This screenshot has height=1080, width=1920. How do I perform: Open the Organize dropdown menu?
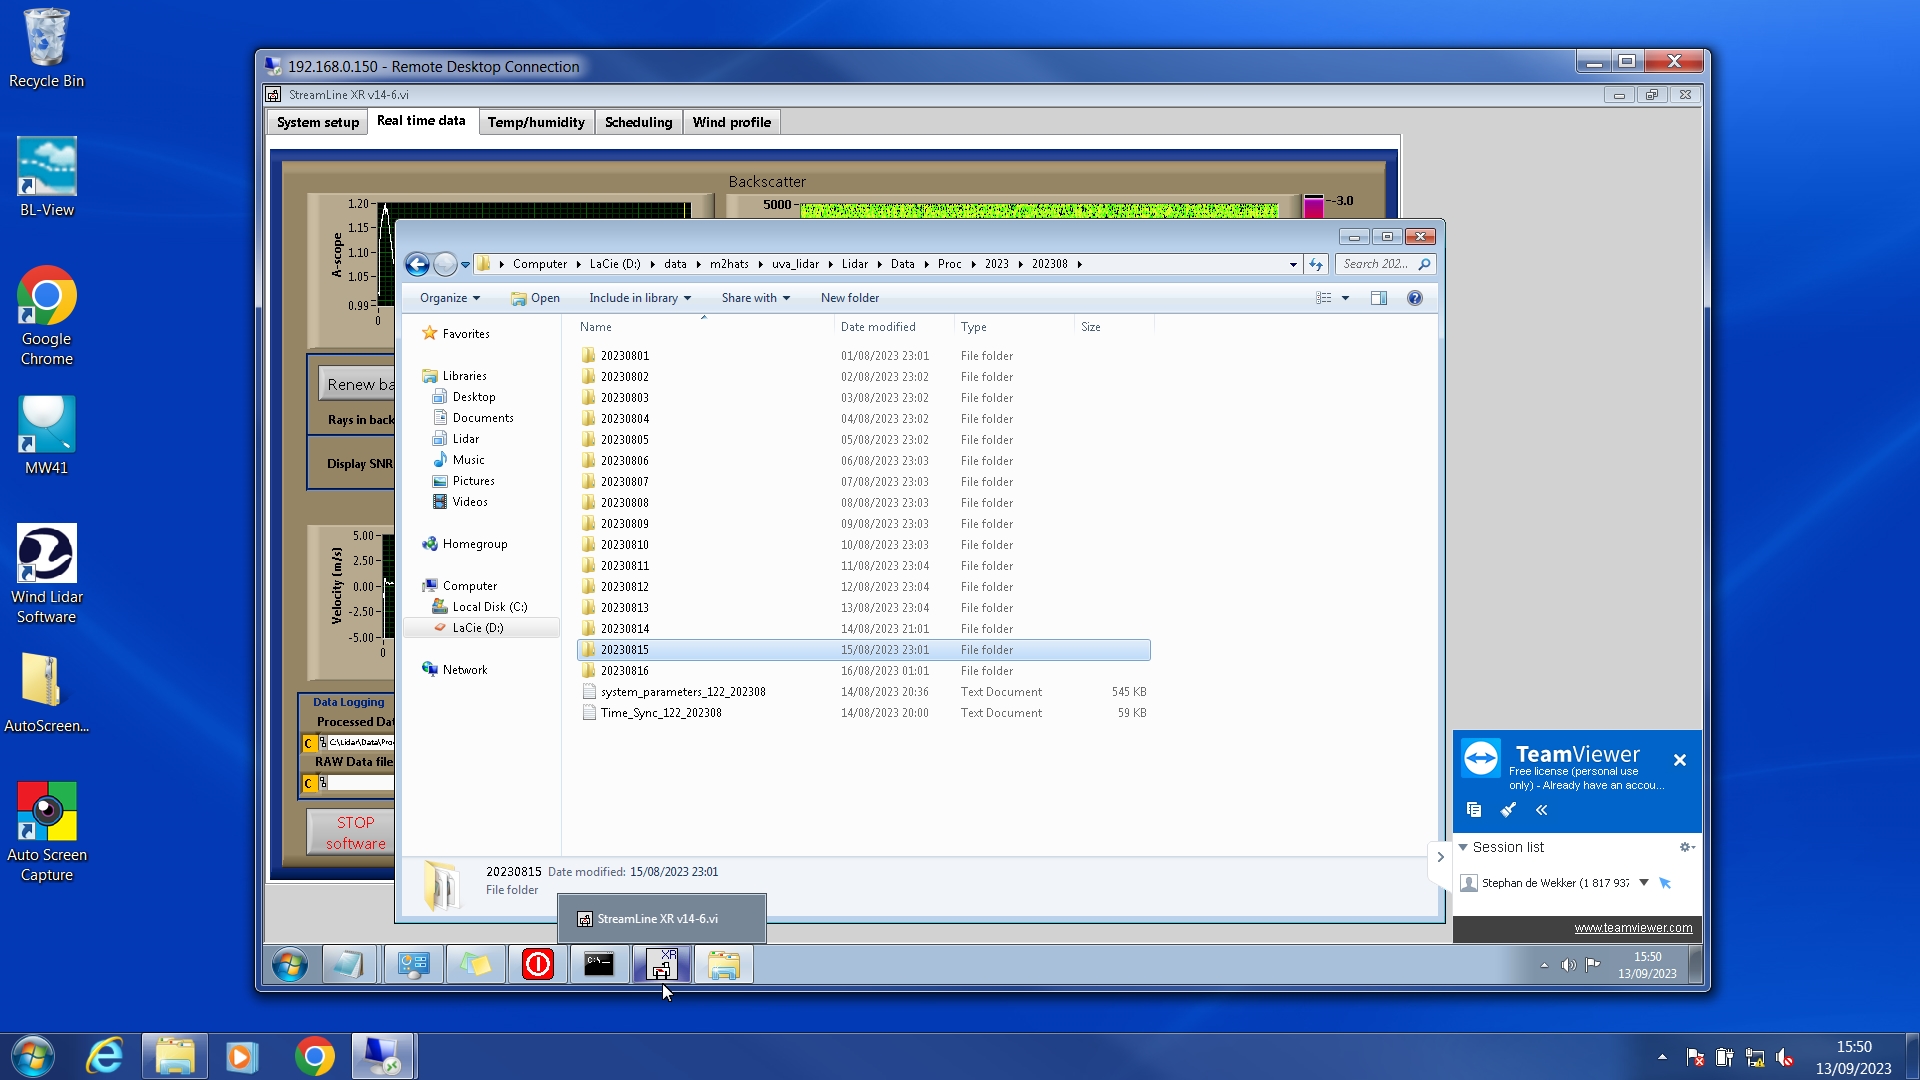pos(449,298)
